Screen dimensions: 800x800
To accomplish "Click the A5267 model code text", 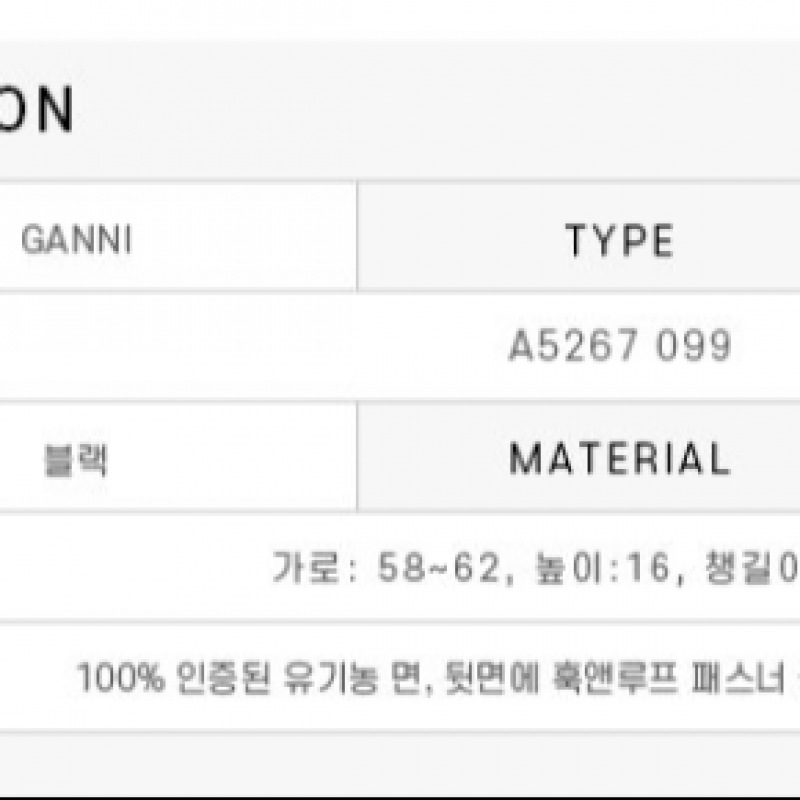I will click(573, 347).
